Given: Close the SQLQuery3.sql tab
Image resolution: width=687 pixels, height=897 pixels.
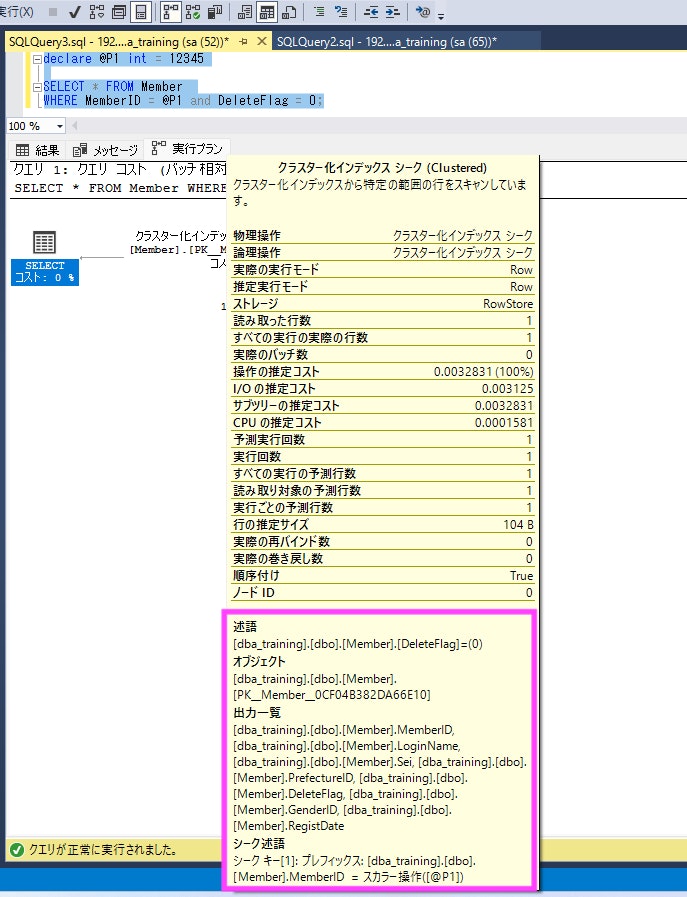Looking at the screenshot, I should point(262,41).
